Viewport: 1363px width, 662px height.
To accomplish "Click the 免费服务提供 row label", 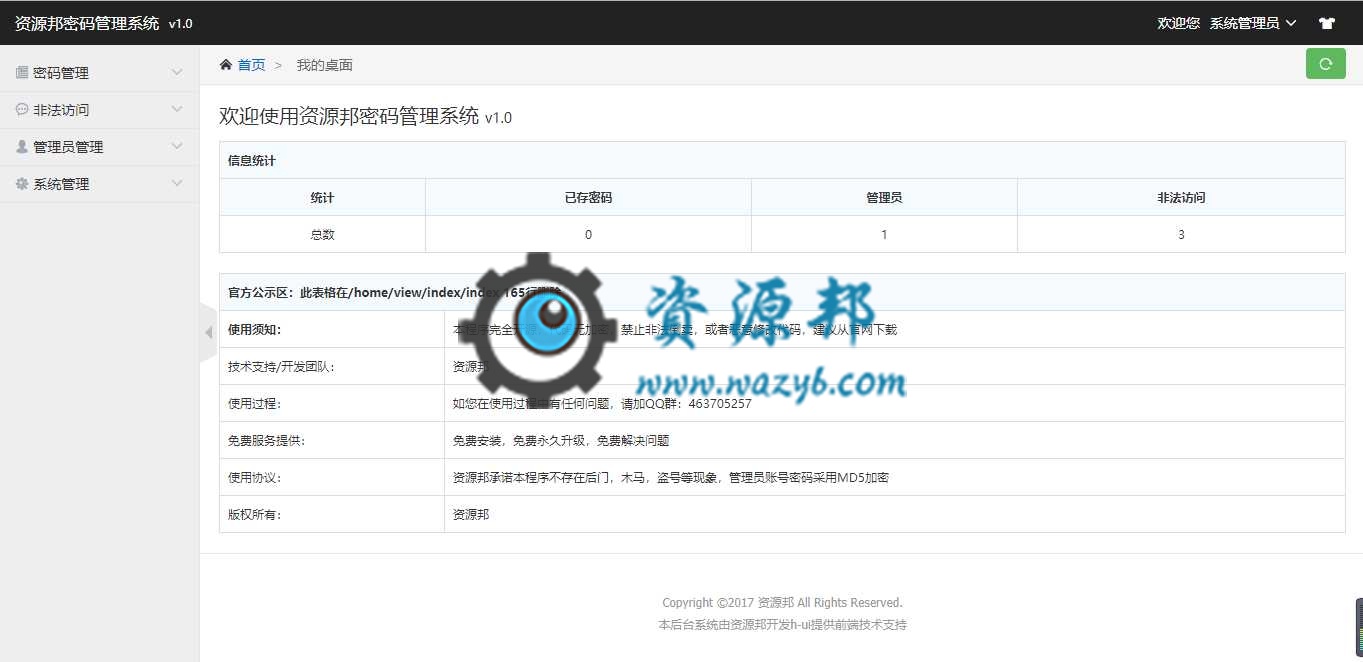I will tap(266, 440).
